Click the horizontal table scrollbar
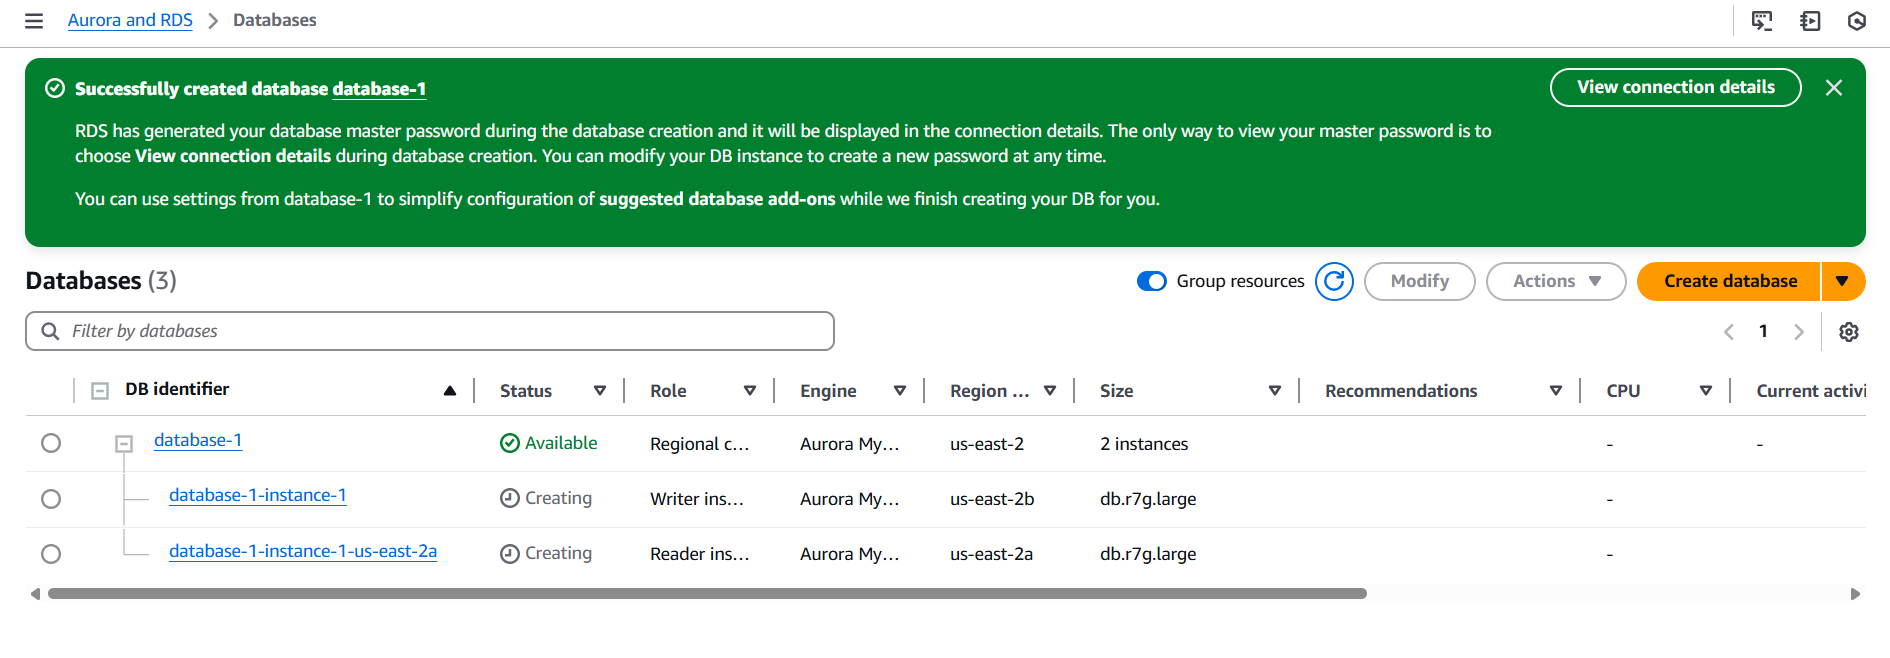 (707, 594)
